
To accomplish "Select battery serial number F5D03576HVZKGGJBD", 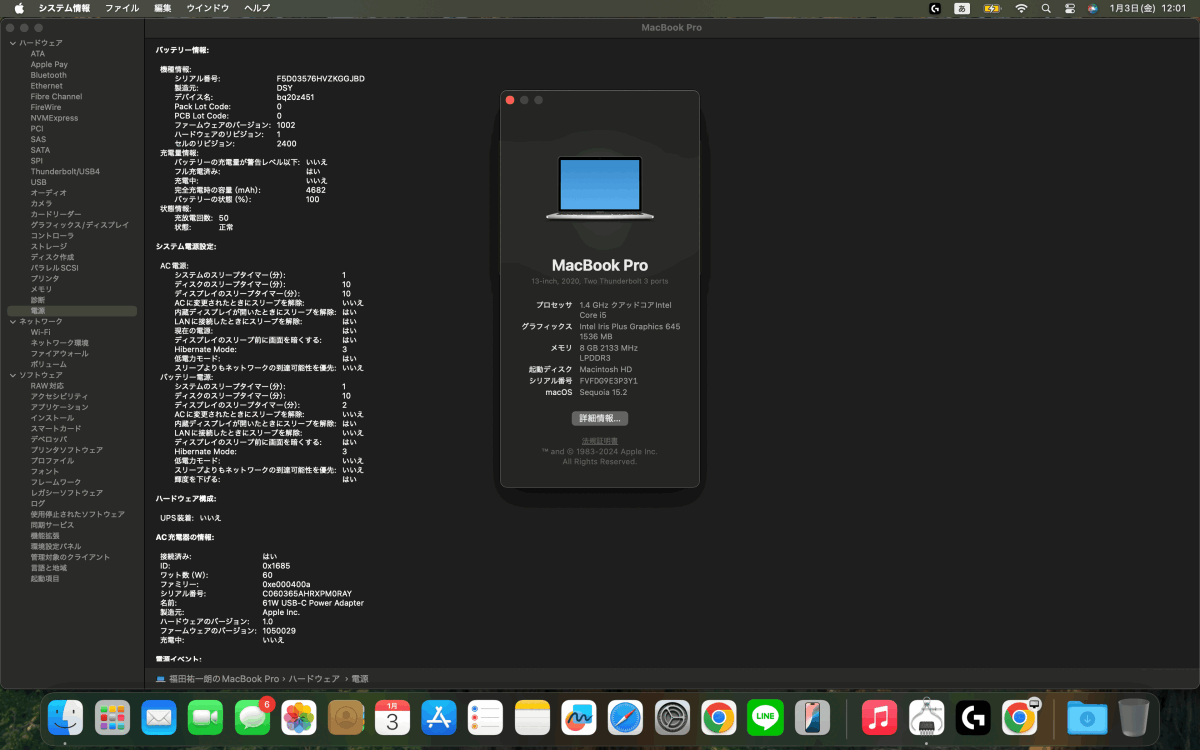I will (x=321, y=78).
